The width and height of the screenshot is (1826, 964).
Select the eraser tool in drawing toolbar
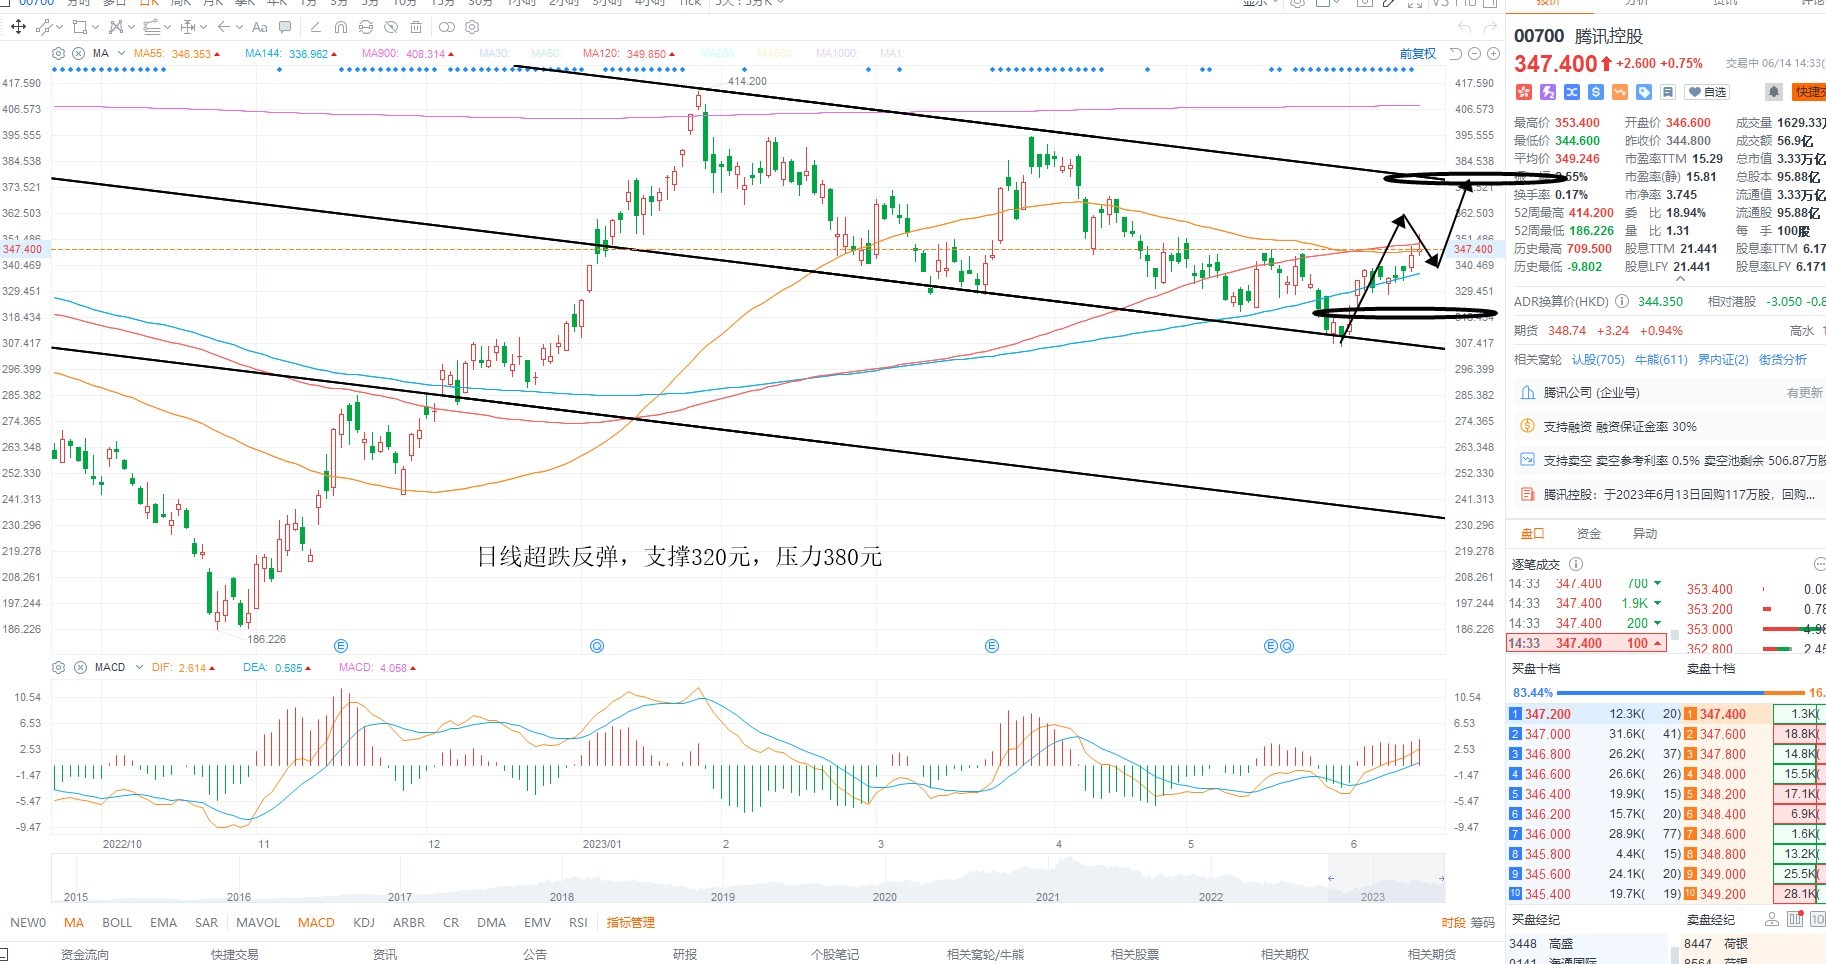(x=316, y=27)
